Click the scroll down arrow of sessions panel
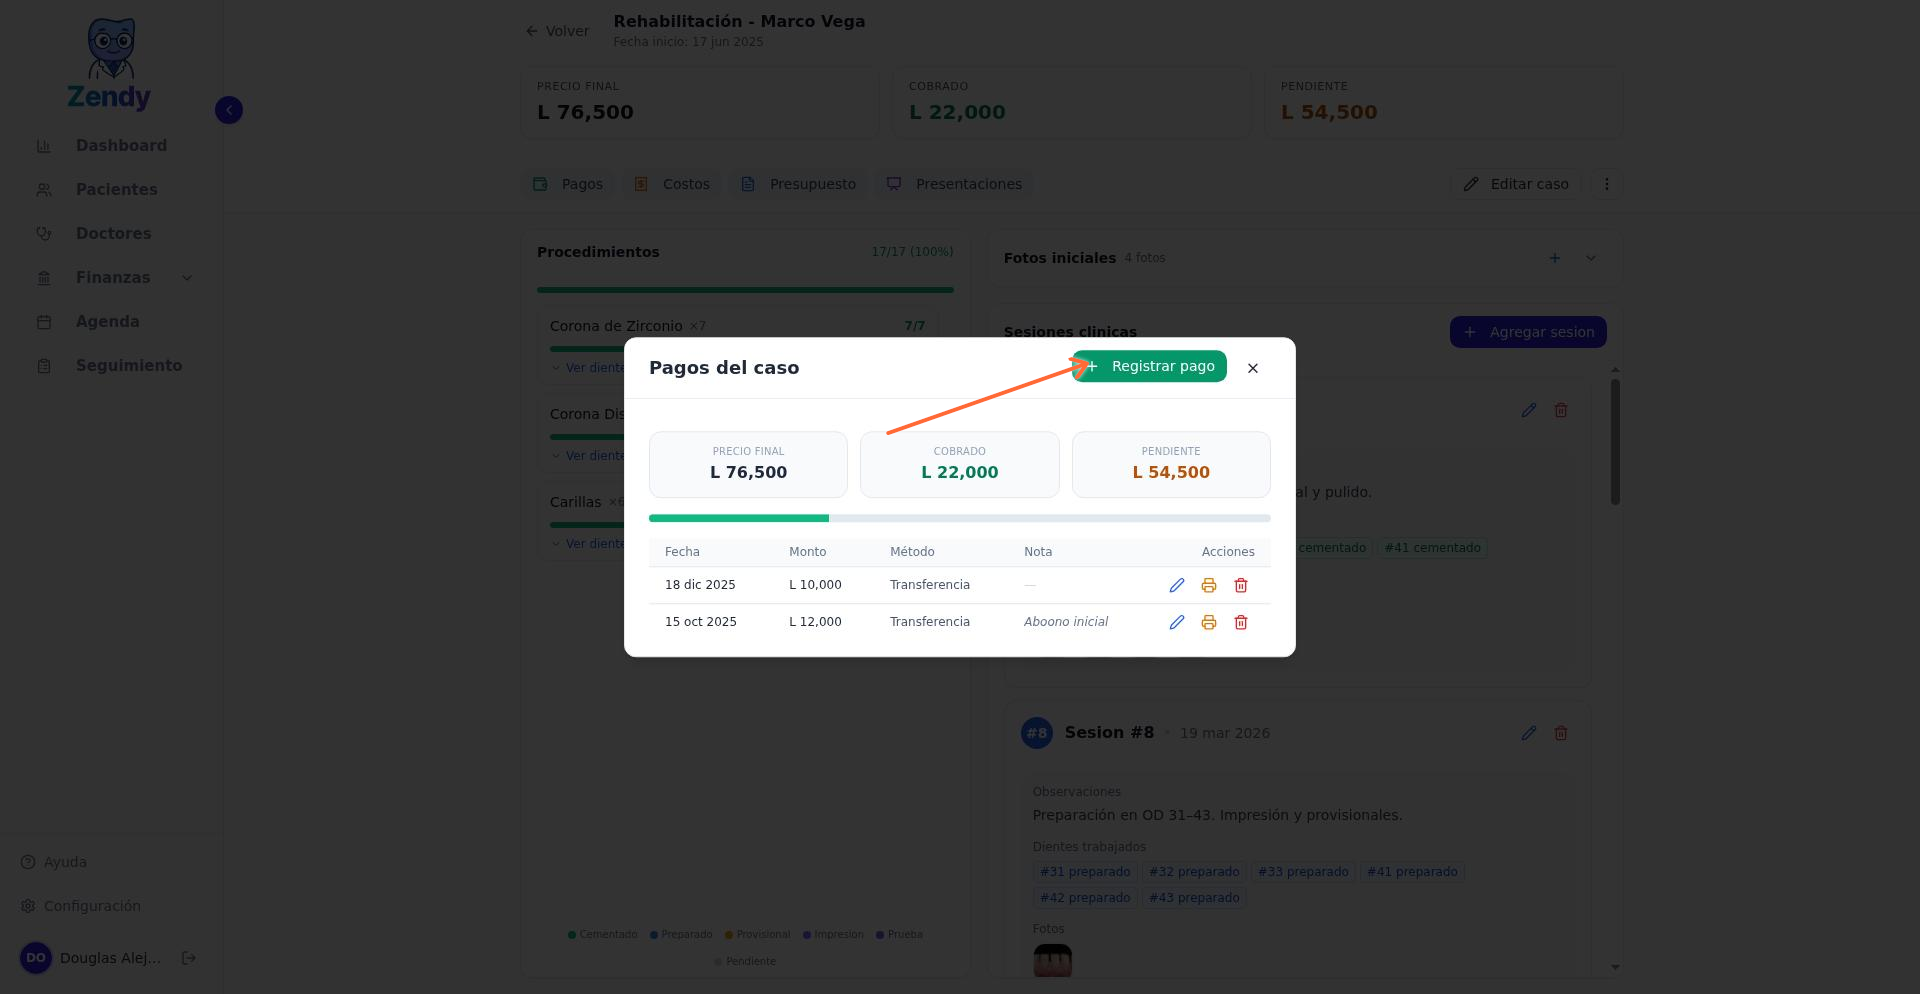Viewport: 1920px width, 994px height. (x=1616, y=967)
